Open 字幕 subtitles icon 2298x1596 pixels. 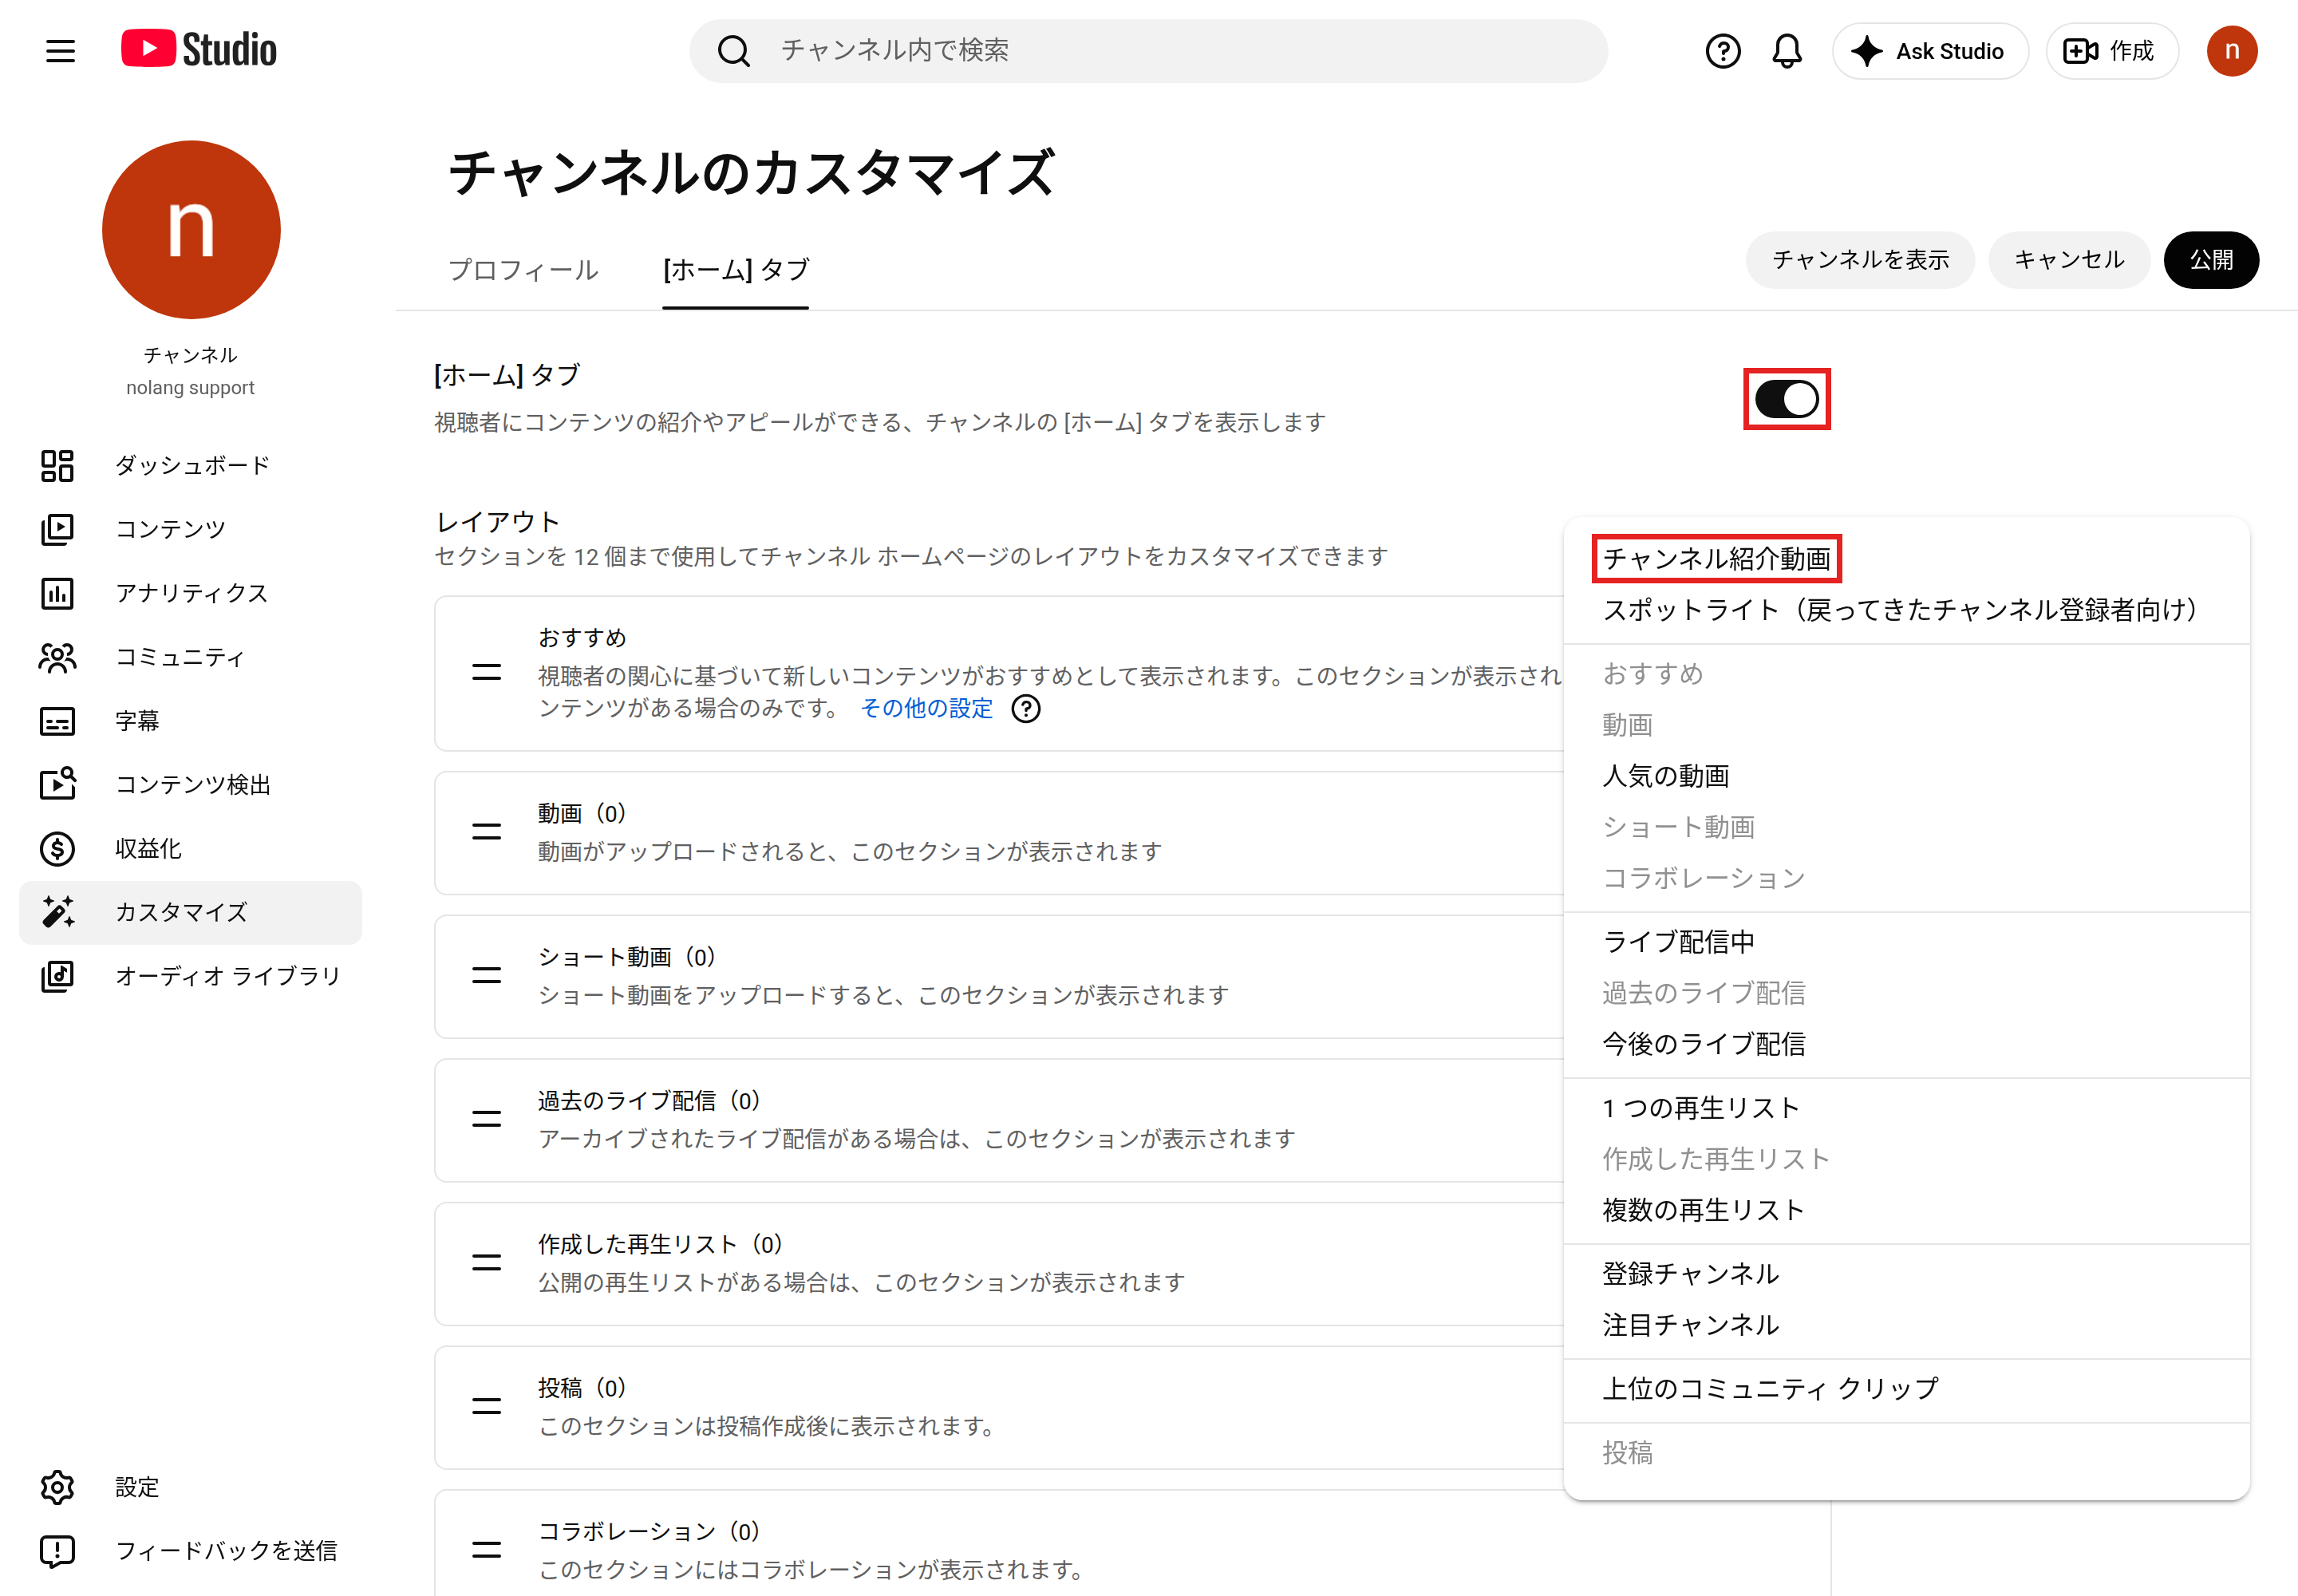click(x=57, y=721)
